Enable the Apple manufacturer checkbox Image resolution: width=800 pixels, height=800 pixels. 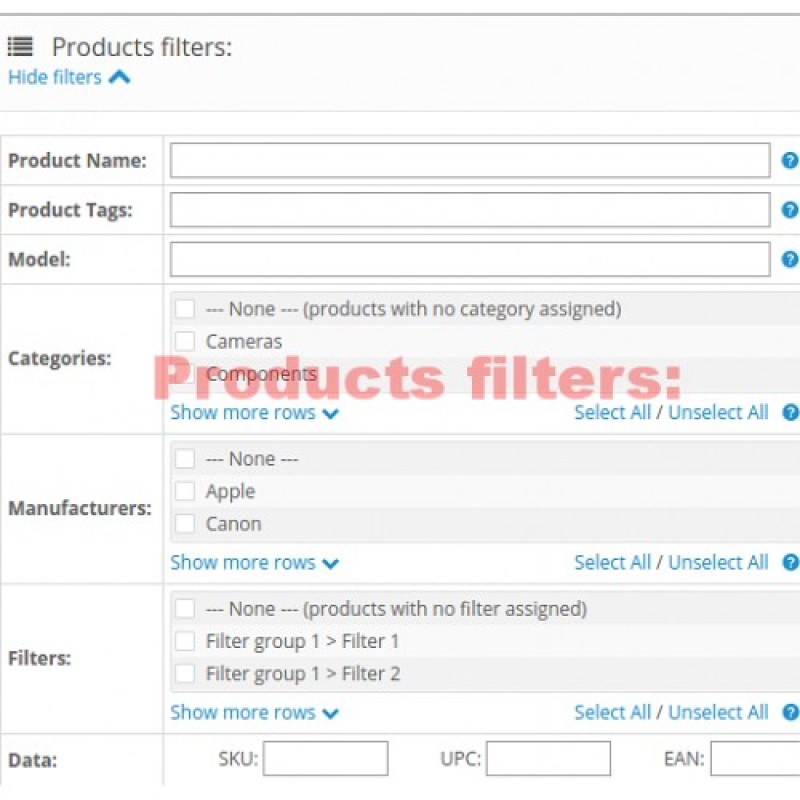point(184,490)
